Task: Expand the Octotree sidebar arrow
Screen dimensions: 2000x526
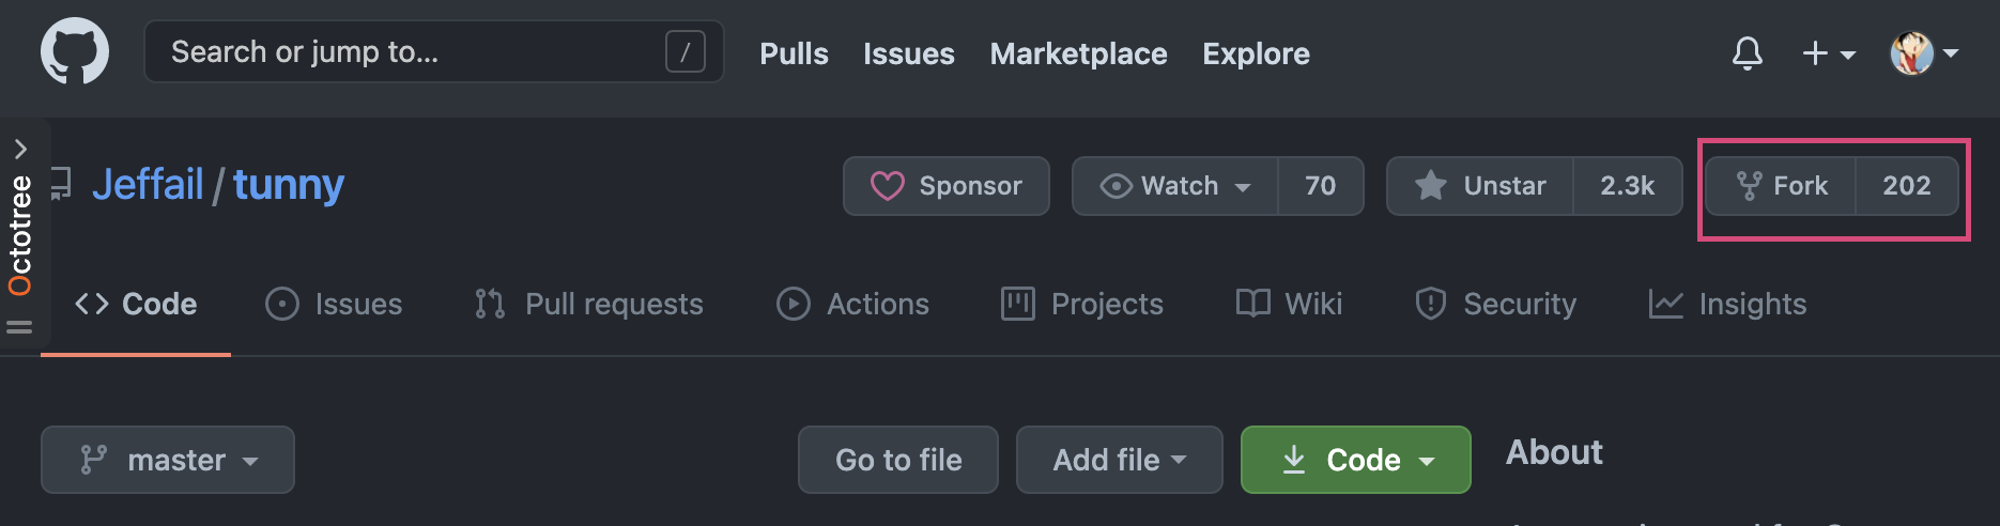Action: tap(20, 149)
